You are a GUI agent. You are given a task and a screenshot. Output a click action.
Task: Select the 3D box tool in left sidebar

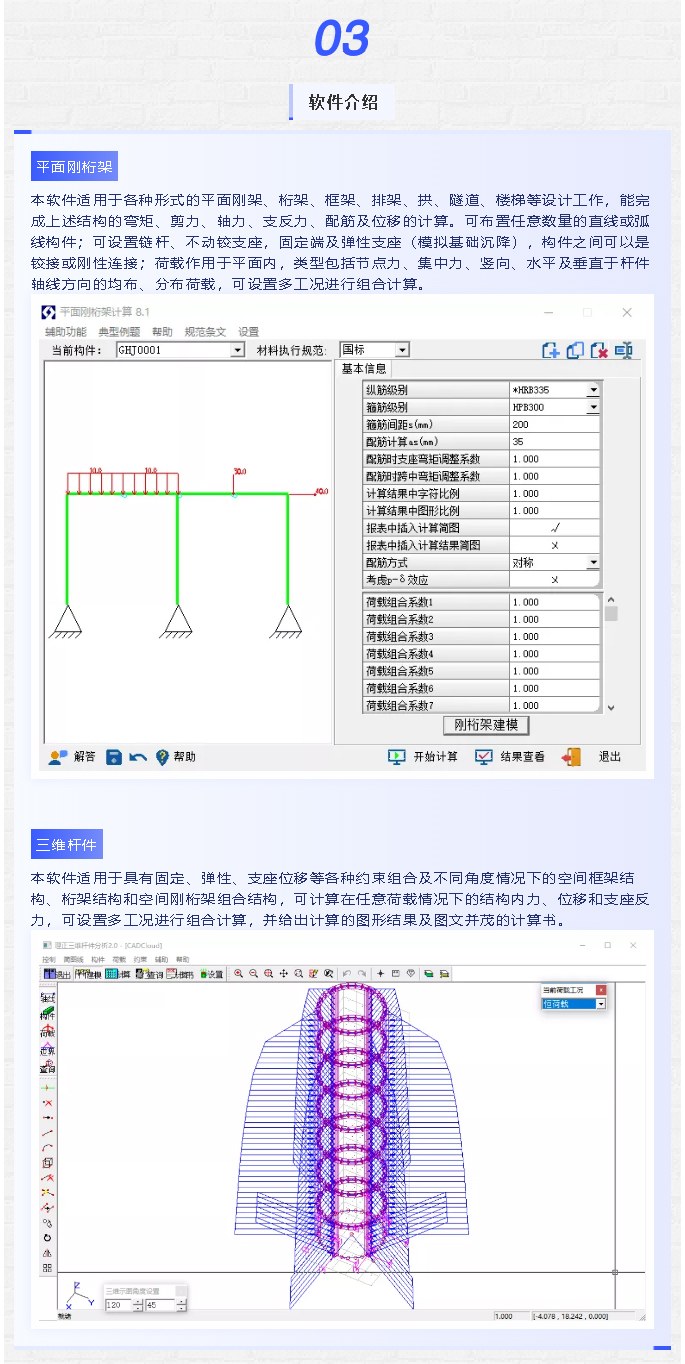[x=47, y=1162]
